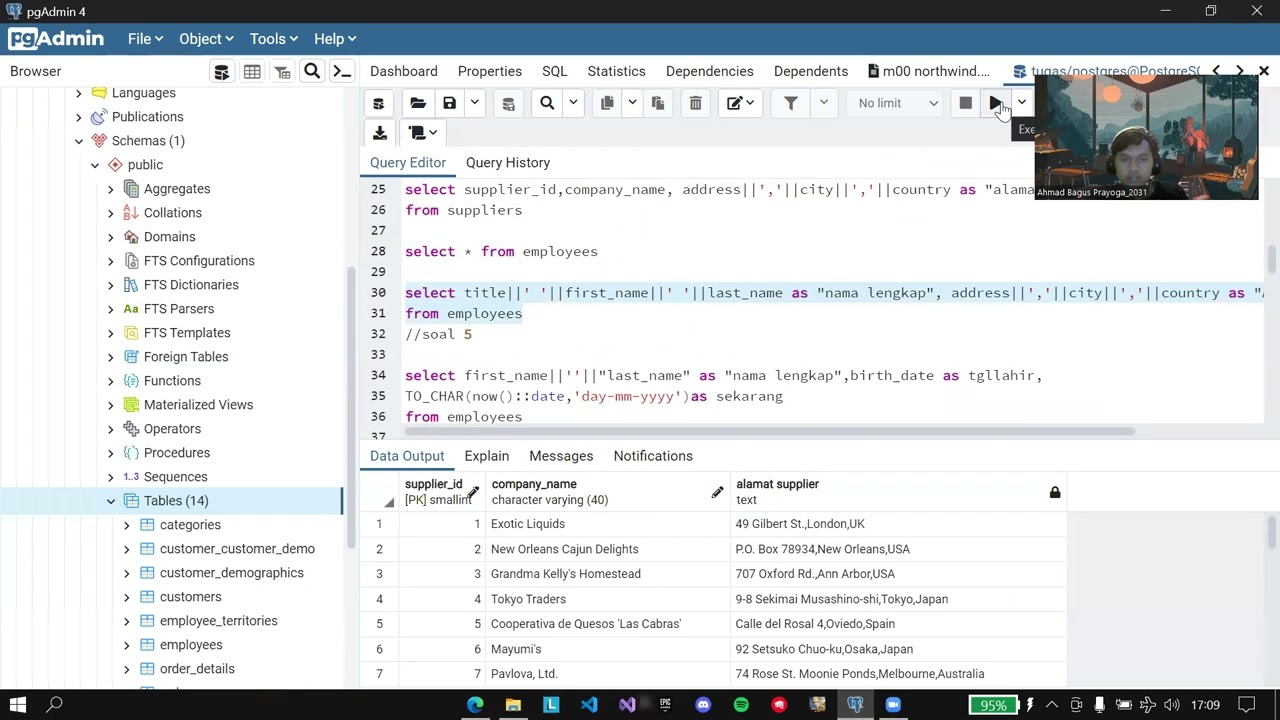Click the Search Objects magnifier in Browser
1280x720 pixels.
312,71
